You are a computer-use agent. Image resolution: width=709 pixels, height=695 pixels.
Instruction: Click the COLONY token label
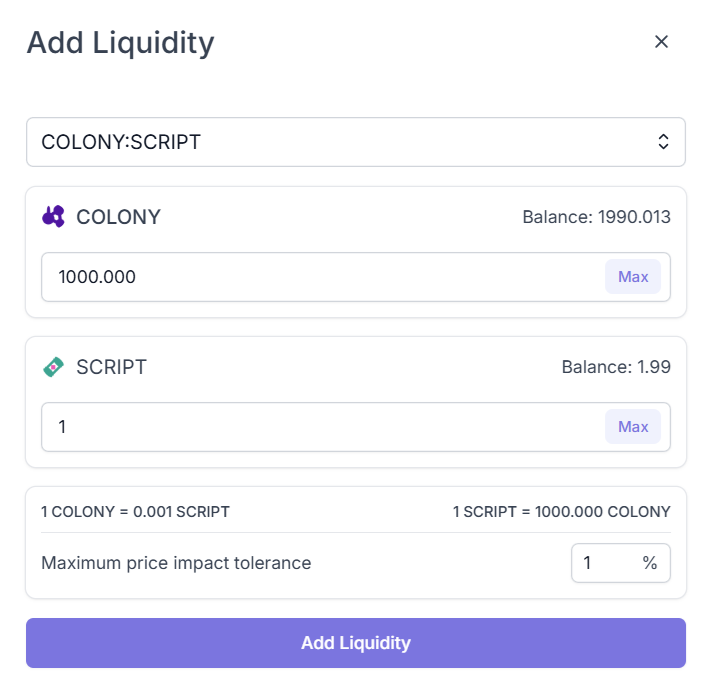[x=118, y=217]
